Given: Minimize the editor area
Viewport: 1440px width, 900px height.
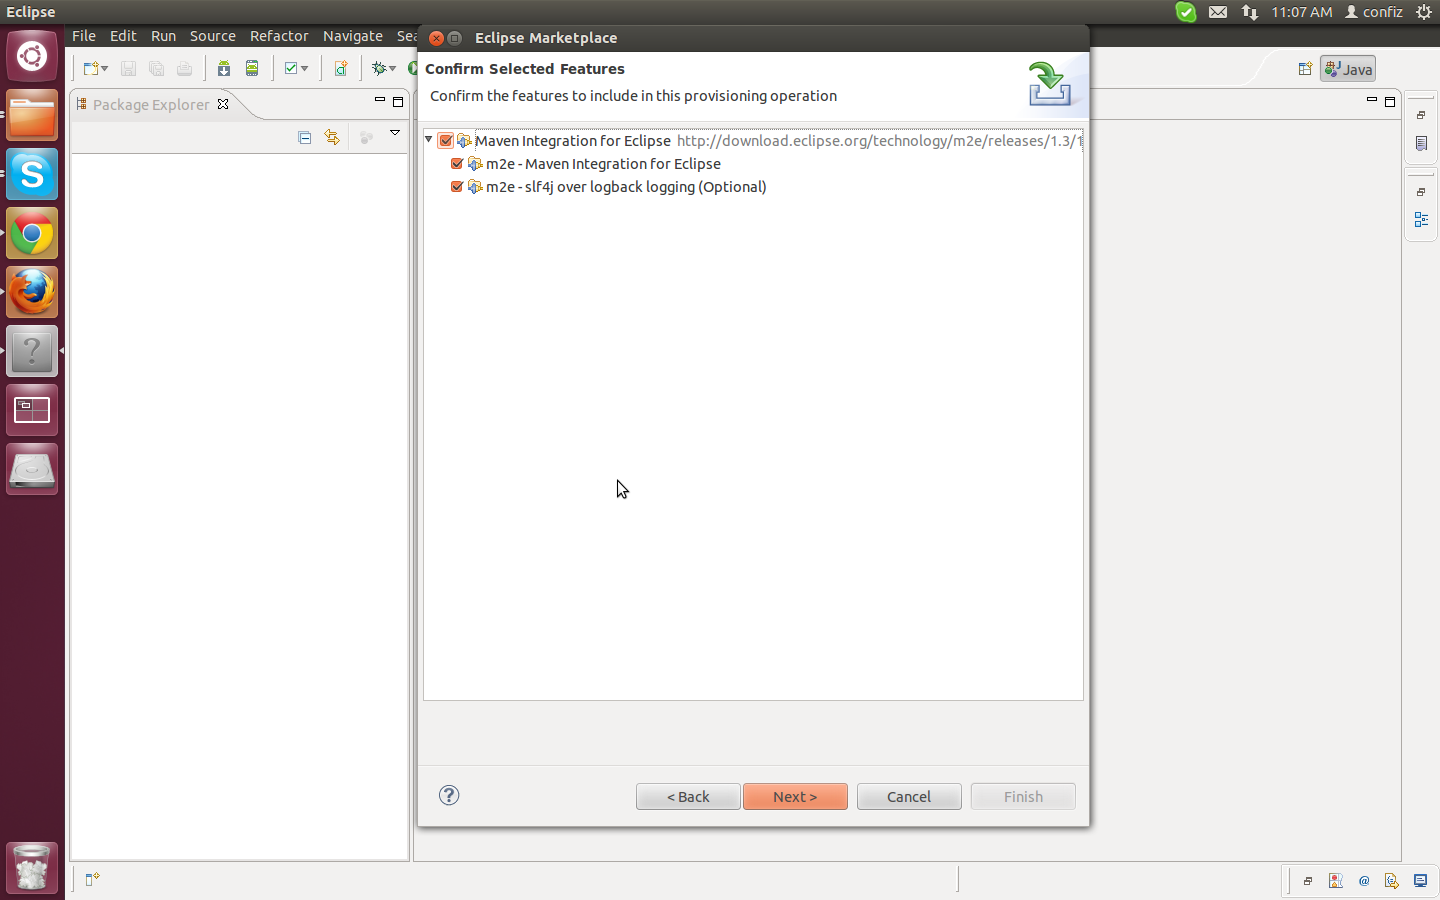Looking at the screenshot, I should 1372,100.
